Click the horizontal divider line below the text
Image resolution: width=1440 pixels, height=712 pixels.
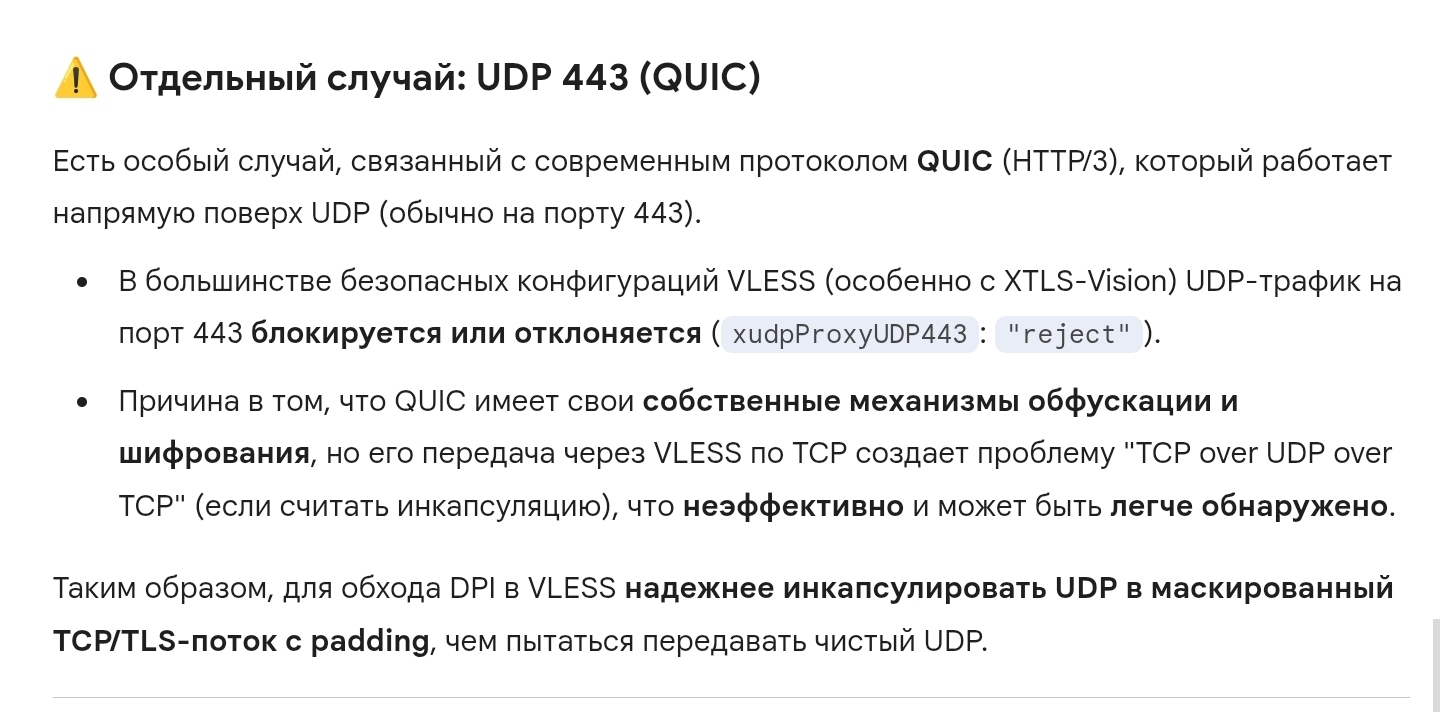click(730, 697)
